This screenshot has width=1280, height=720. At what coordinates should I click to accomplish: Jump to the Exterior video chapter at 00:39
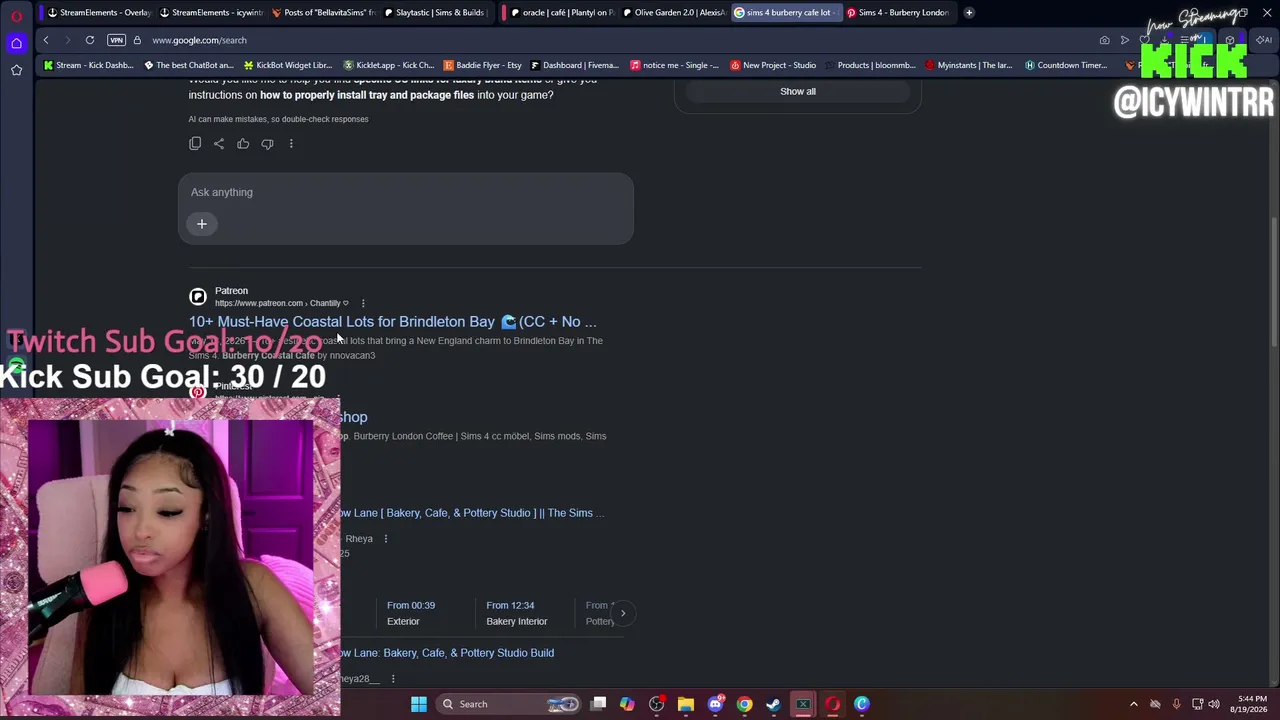(411, 613)
